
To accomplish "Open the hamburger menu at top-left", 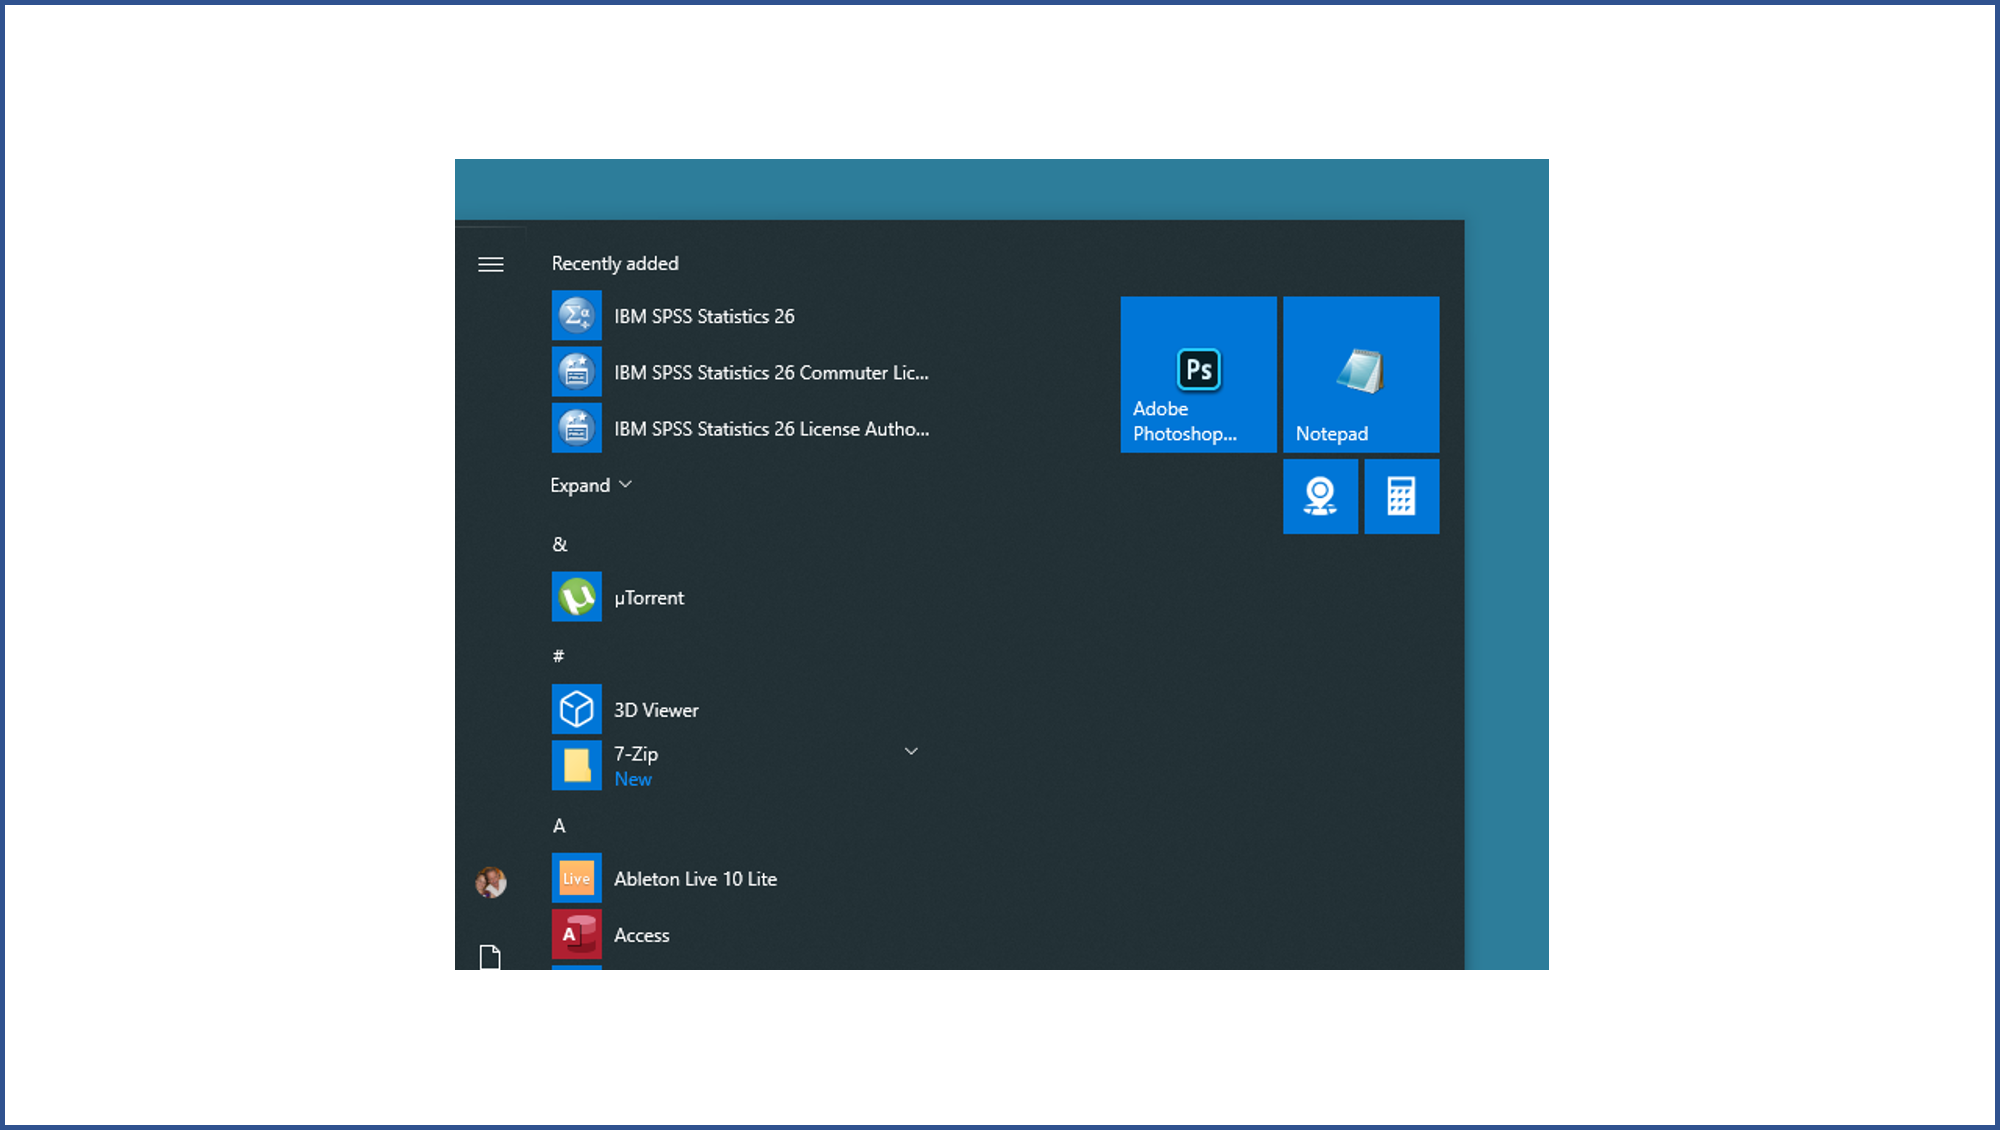I will pyautogui.click(x=490, y=264).
